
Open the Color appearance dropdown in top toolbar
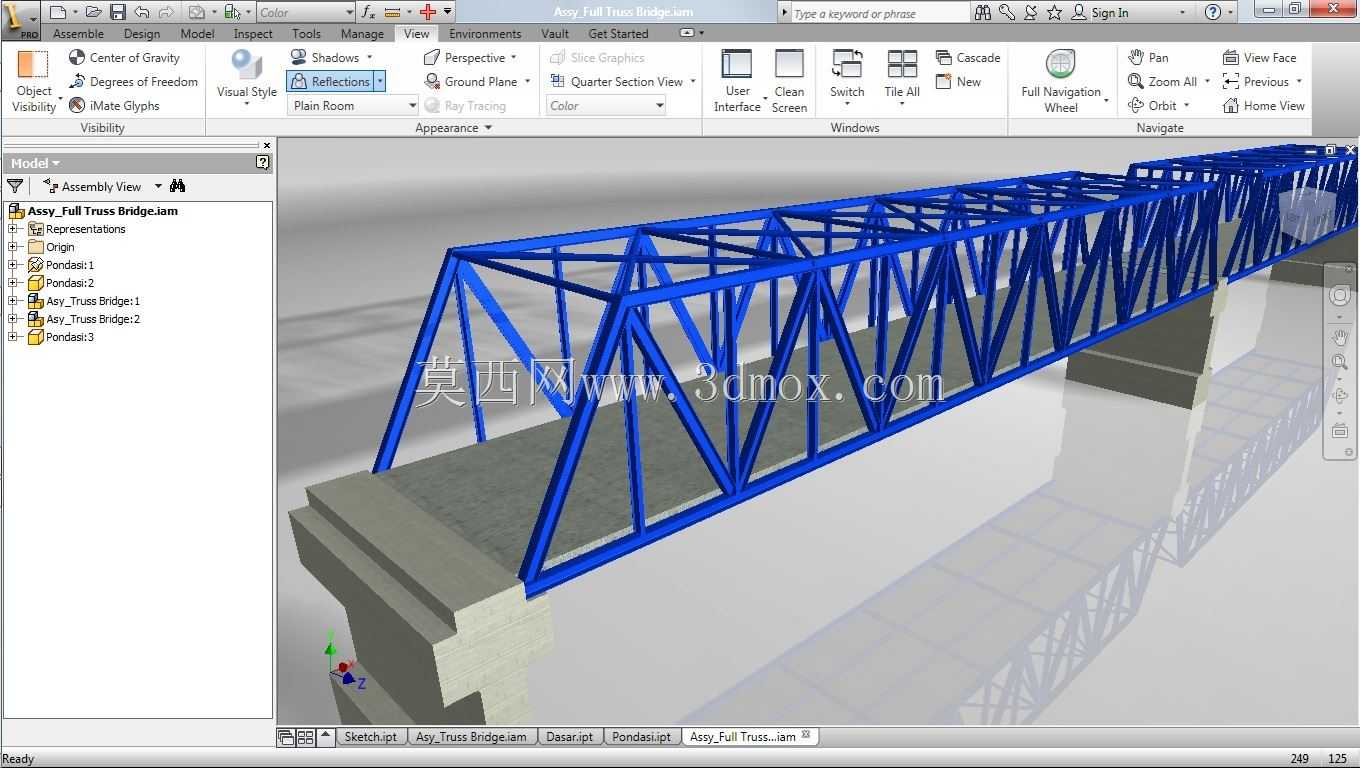coord(306,12)
